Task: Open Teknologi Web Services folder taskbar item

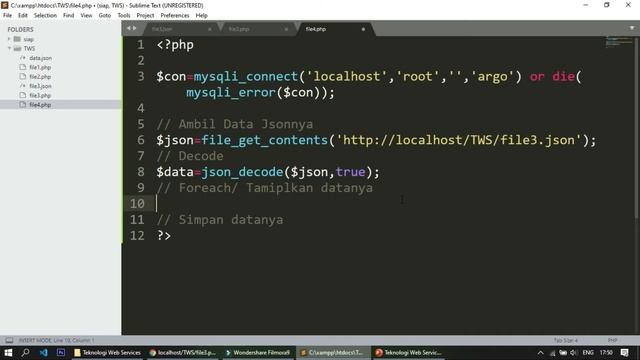Action: [x=107, y=353]
